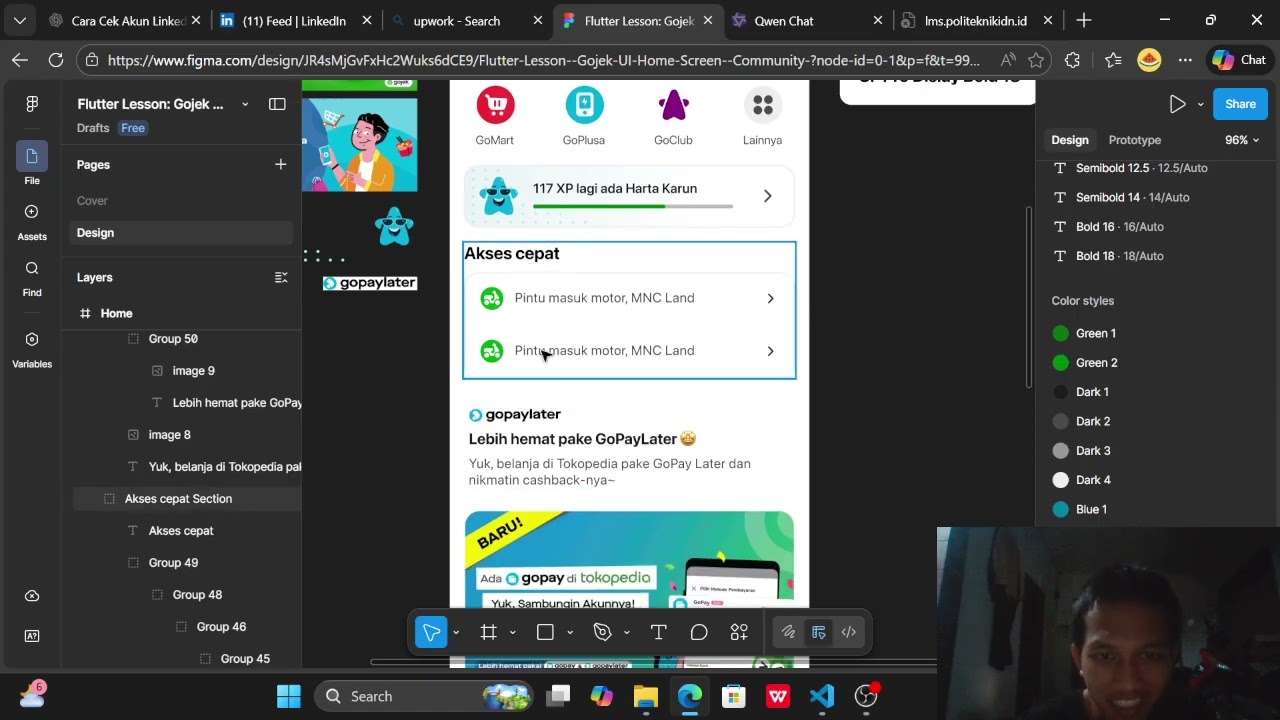Open the present options dropdown arrow
1280x720 pixels.
tap(1200, 104)
